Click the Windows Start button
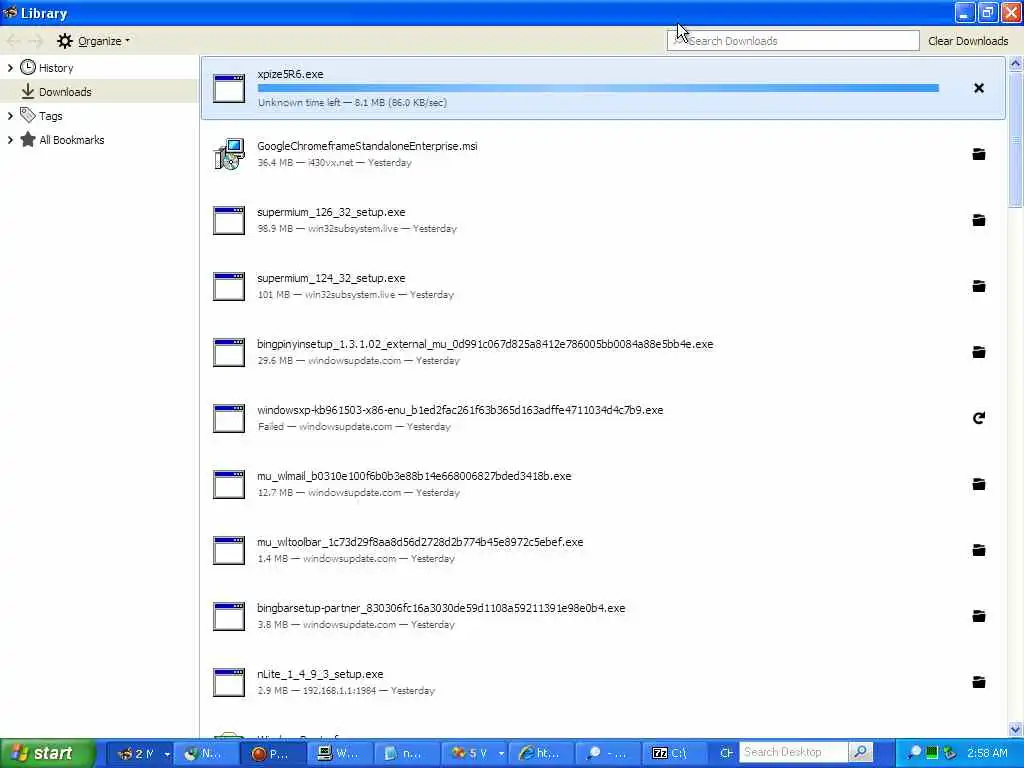 [47, 753]
